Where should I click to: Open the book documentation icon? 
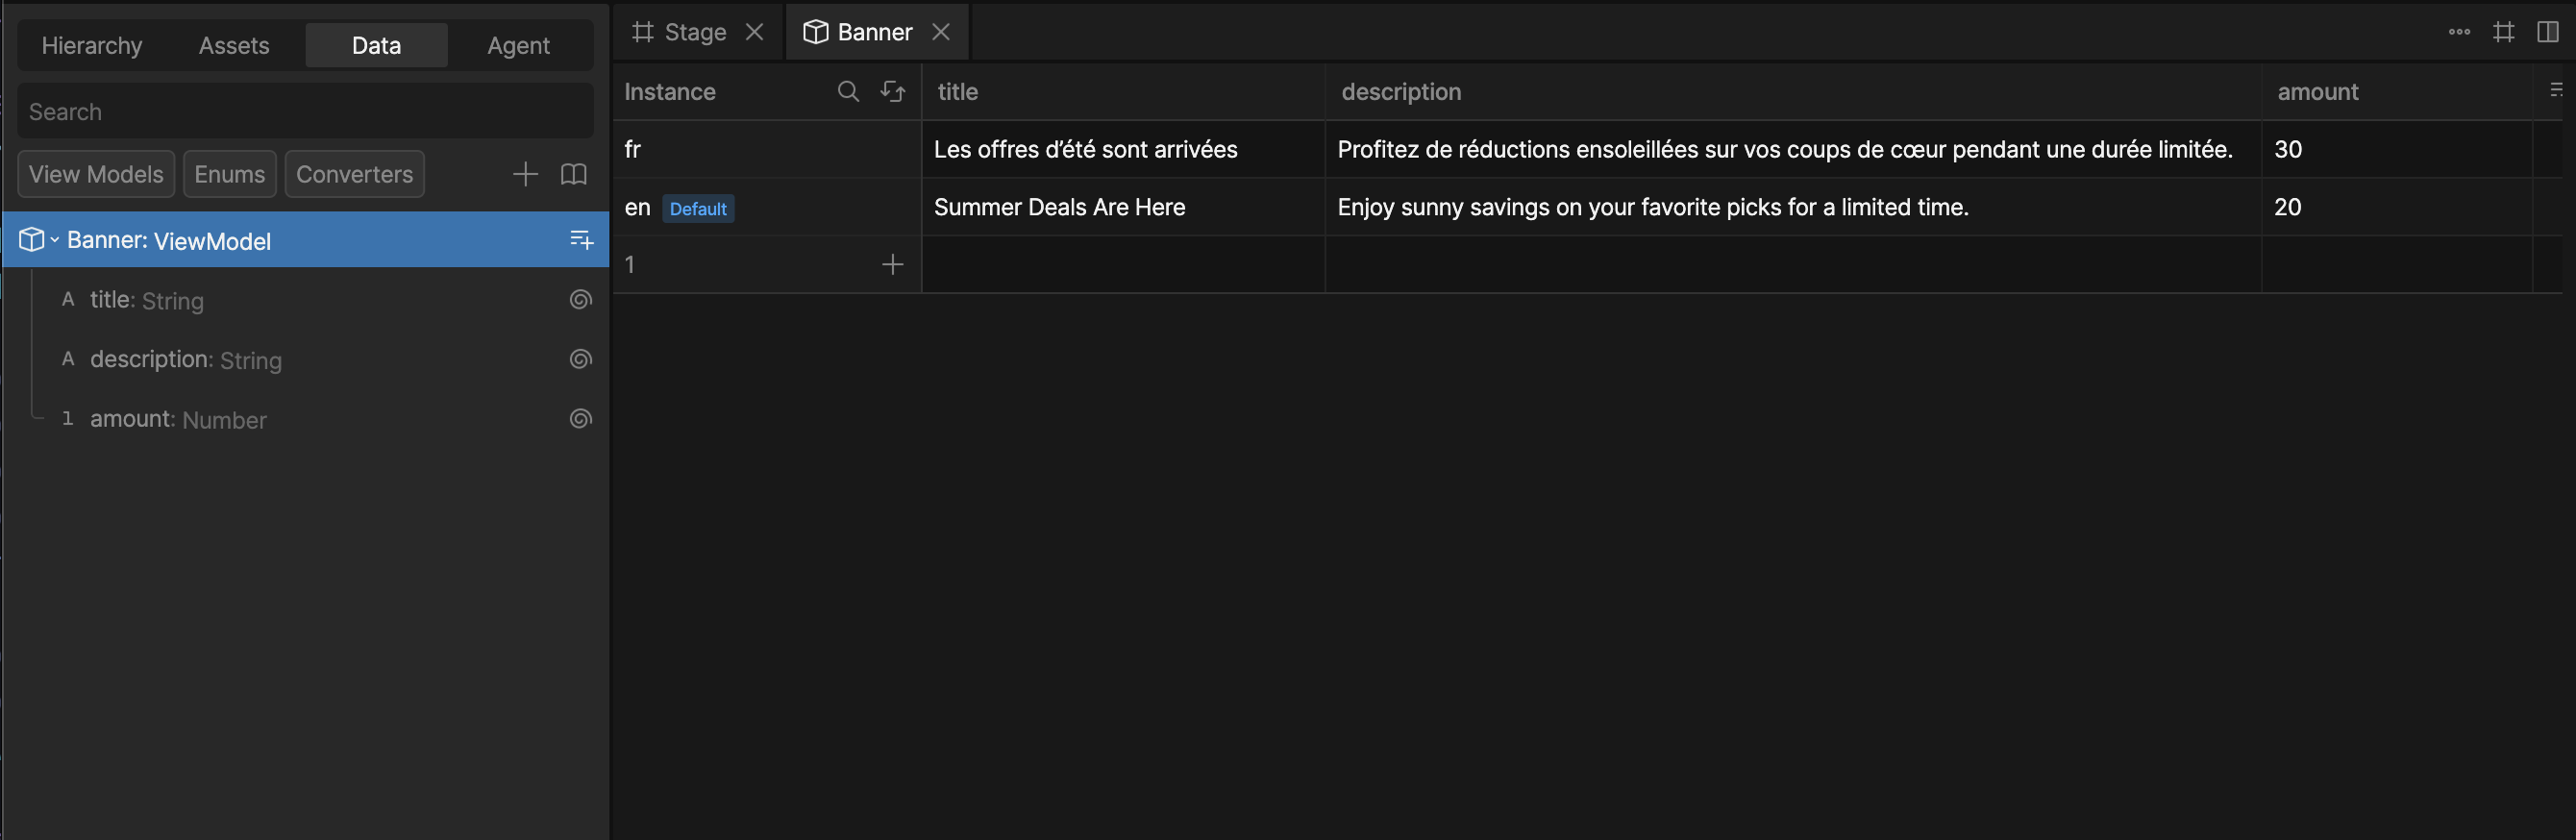(573, 174)
